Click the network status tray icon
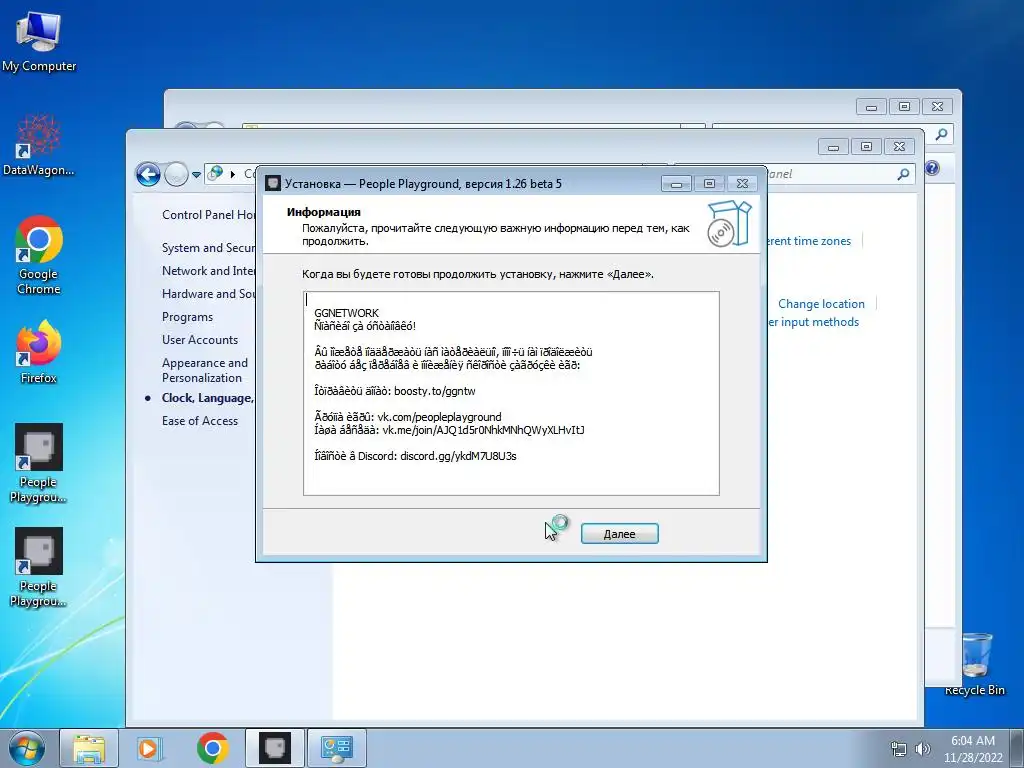 tap(899, 749)
